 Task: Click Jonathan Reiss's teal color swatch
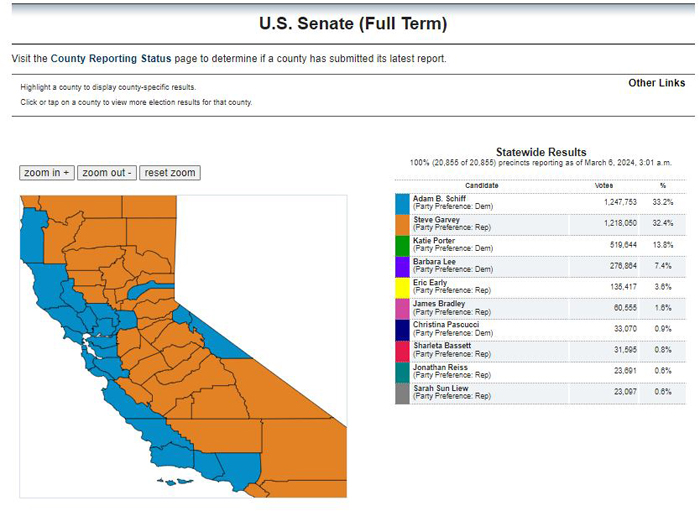coord(402,372)
